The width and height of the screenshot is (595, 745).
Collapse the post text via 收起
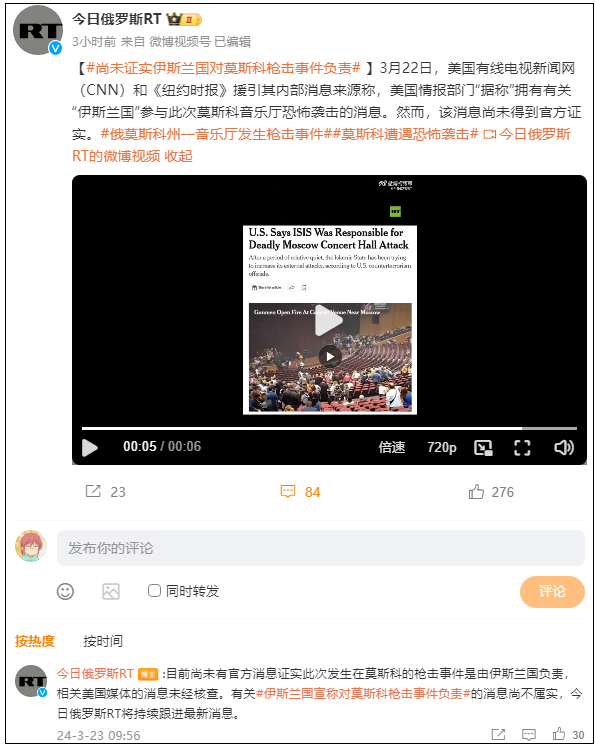[x=178, y=156]
